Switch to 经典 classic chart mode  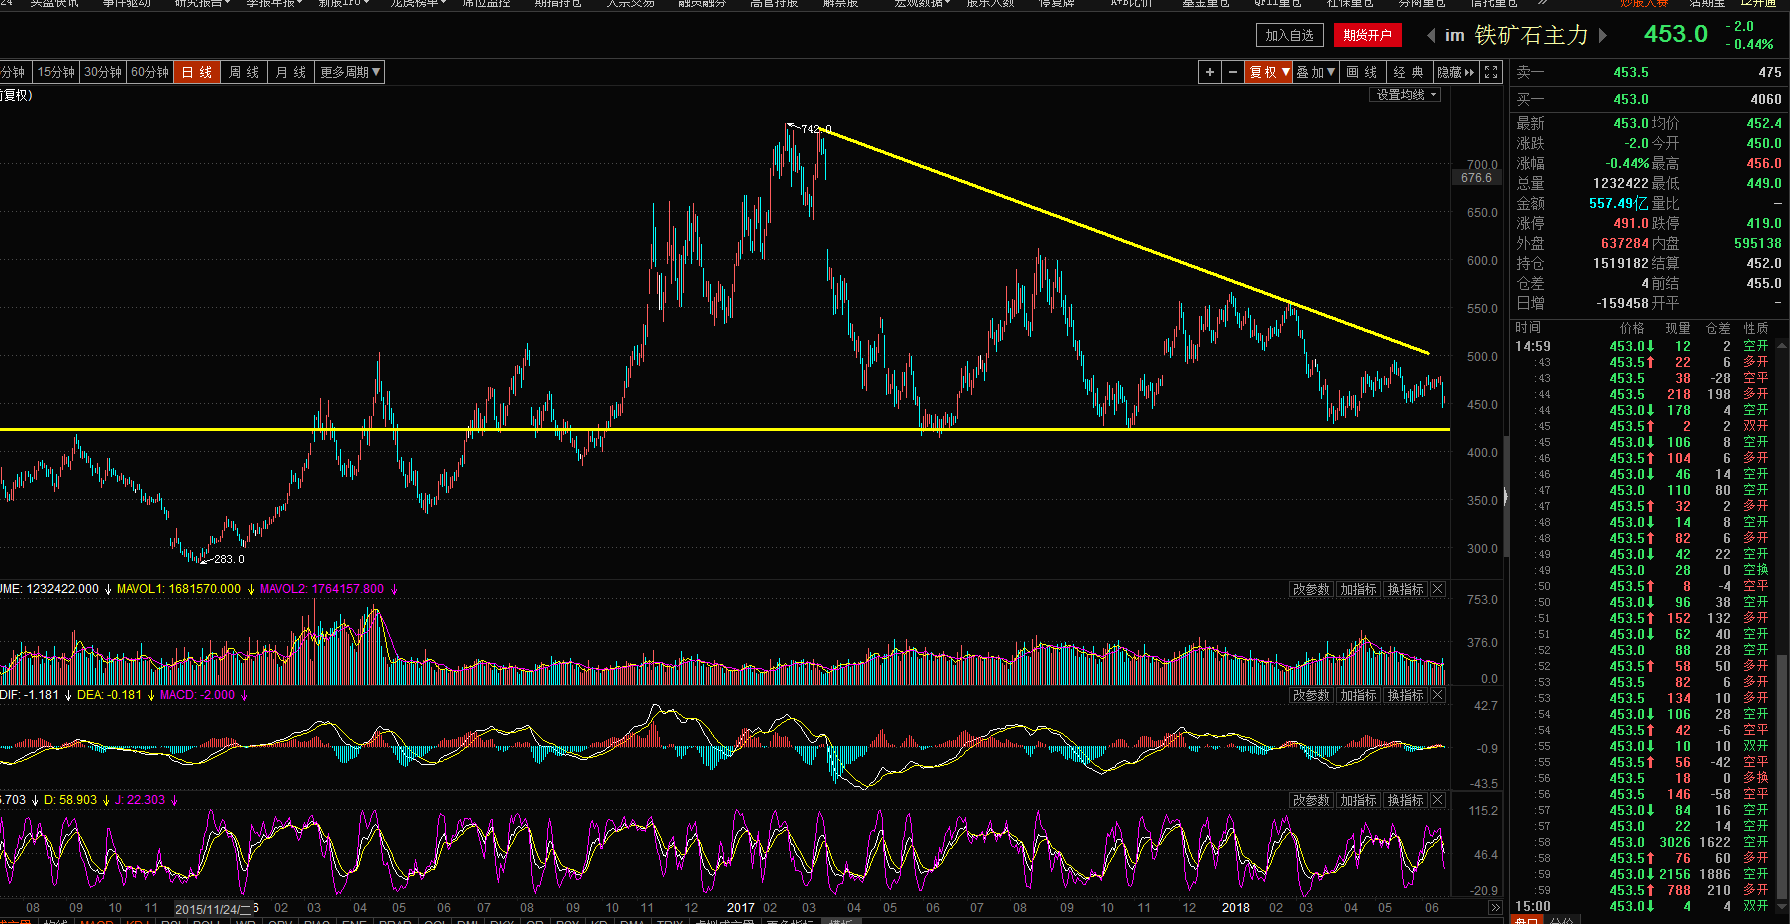pyautogui.click(x=1408, y=72)
